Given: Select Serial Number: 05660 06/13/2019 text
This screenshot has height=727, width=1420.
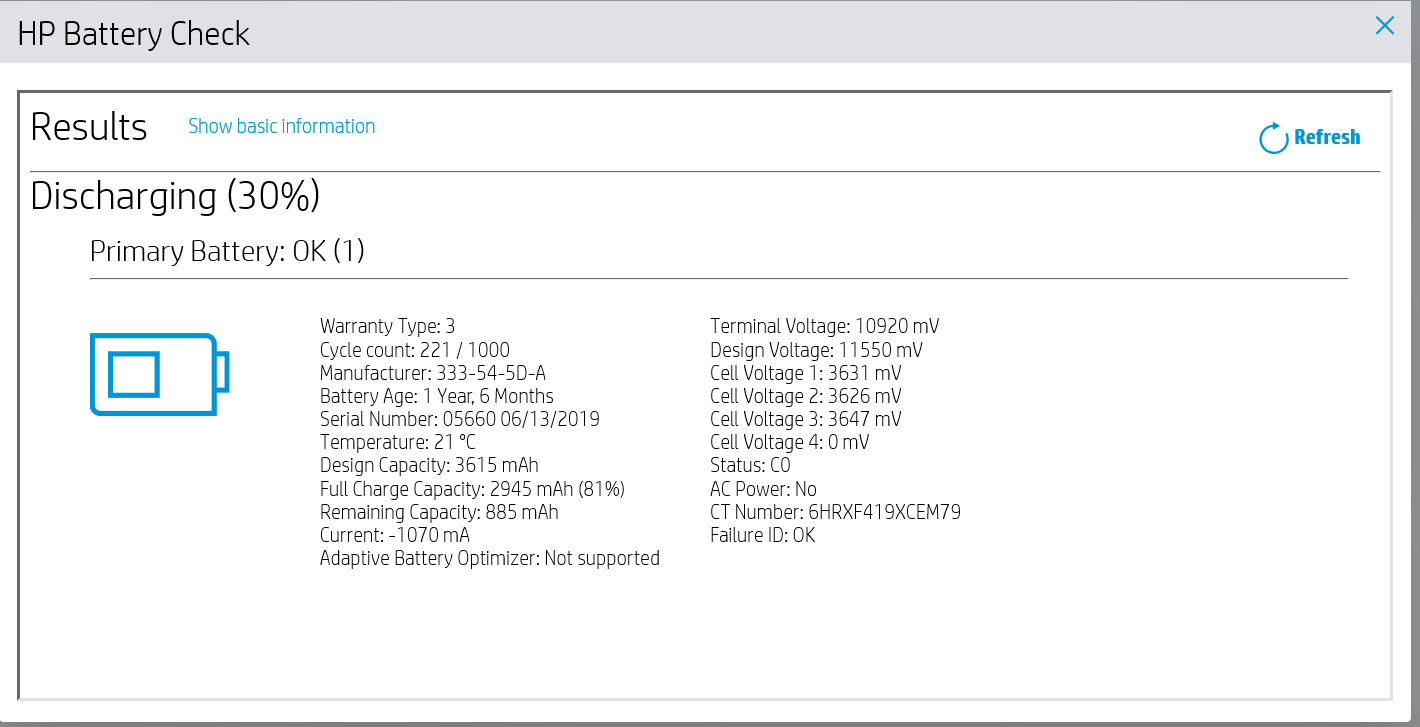Looking at the screenshot, I should point(460,419).
